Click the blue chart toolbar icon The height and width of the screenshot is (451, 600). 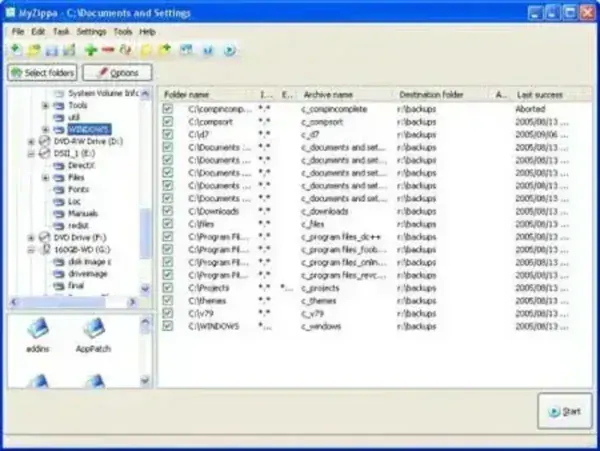coord(208,50)
